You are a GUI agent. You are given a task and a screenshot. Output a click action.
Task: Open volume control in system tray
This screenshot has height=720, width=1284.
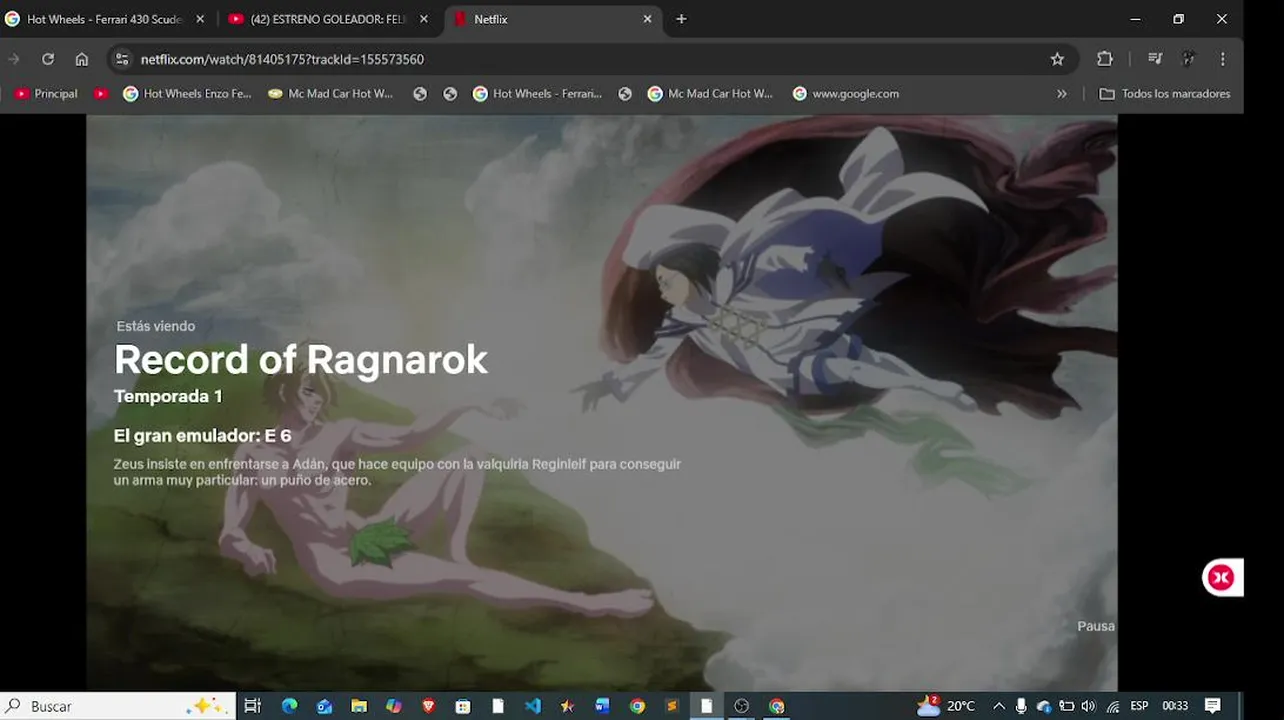[x=1088, y=706]
